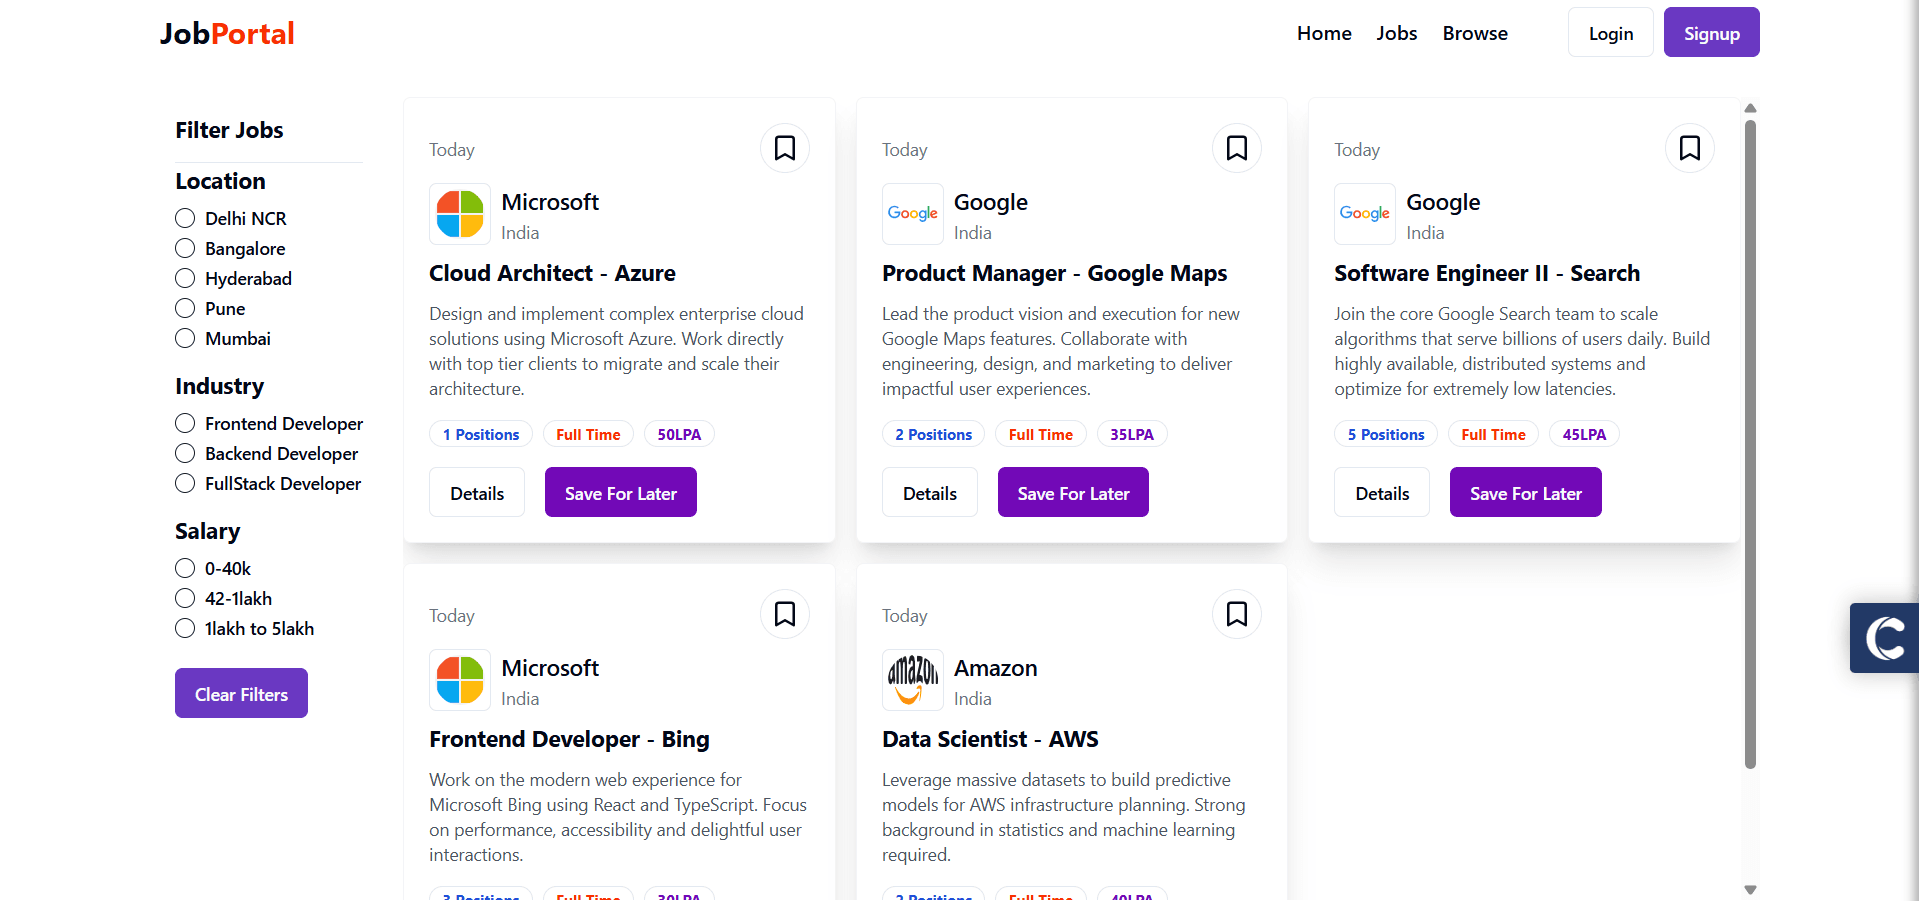Save Product Manager - Google Maps for later
The height and width of the screenshot is (901, 1919).
[1073, 492]
